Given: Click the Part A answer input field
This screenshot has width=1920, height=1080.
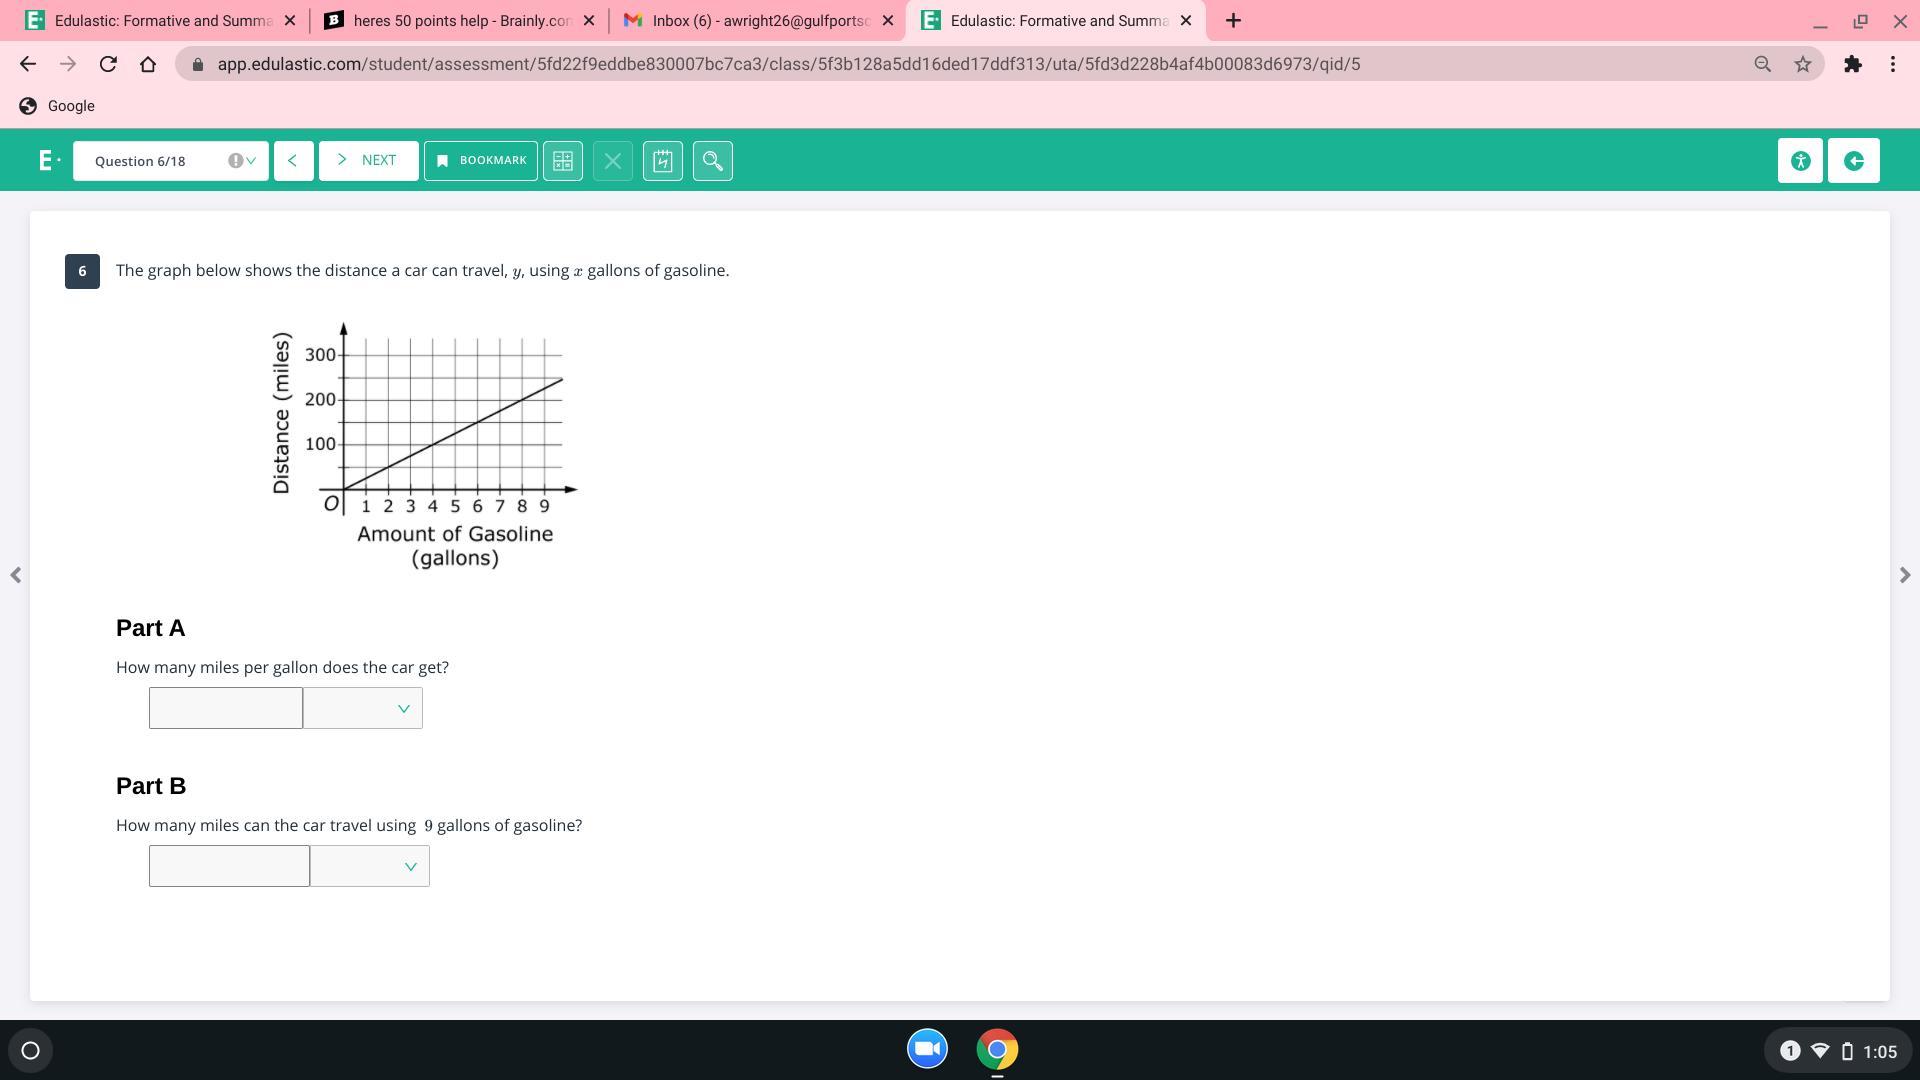Looking at the screenshot, I should click(226, 708).
